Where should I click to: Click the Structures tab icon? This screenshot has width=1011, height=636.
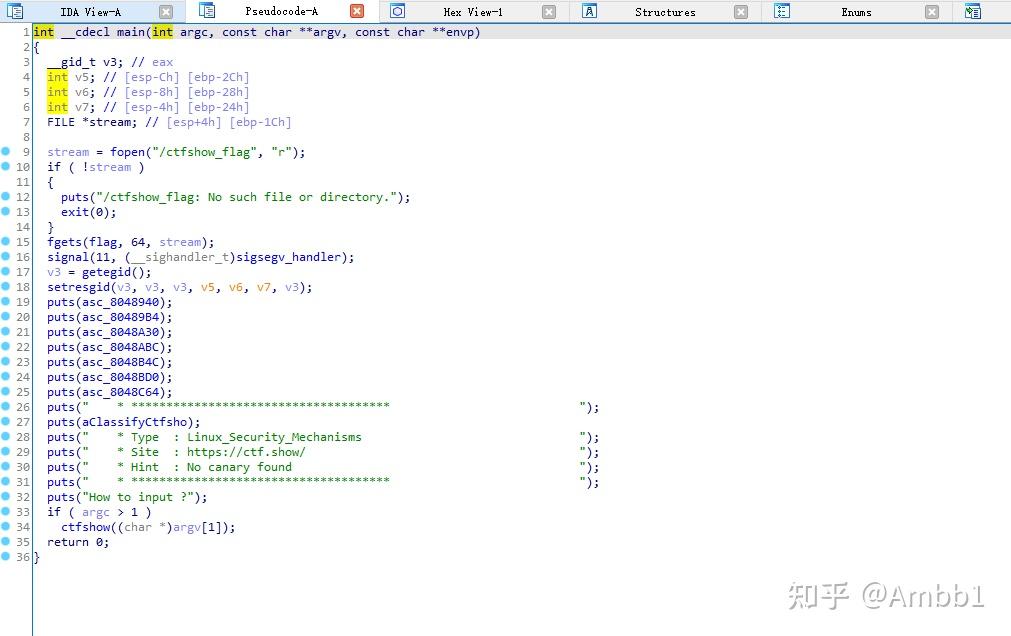pos(590,11)
